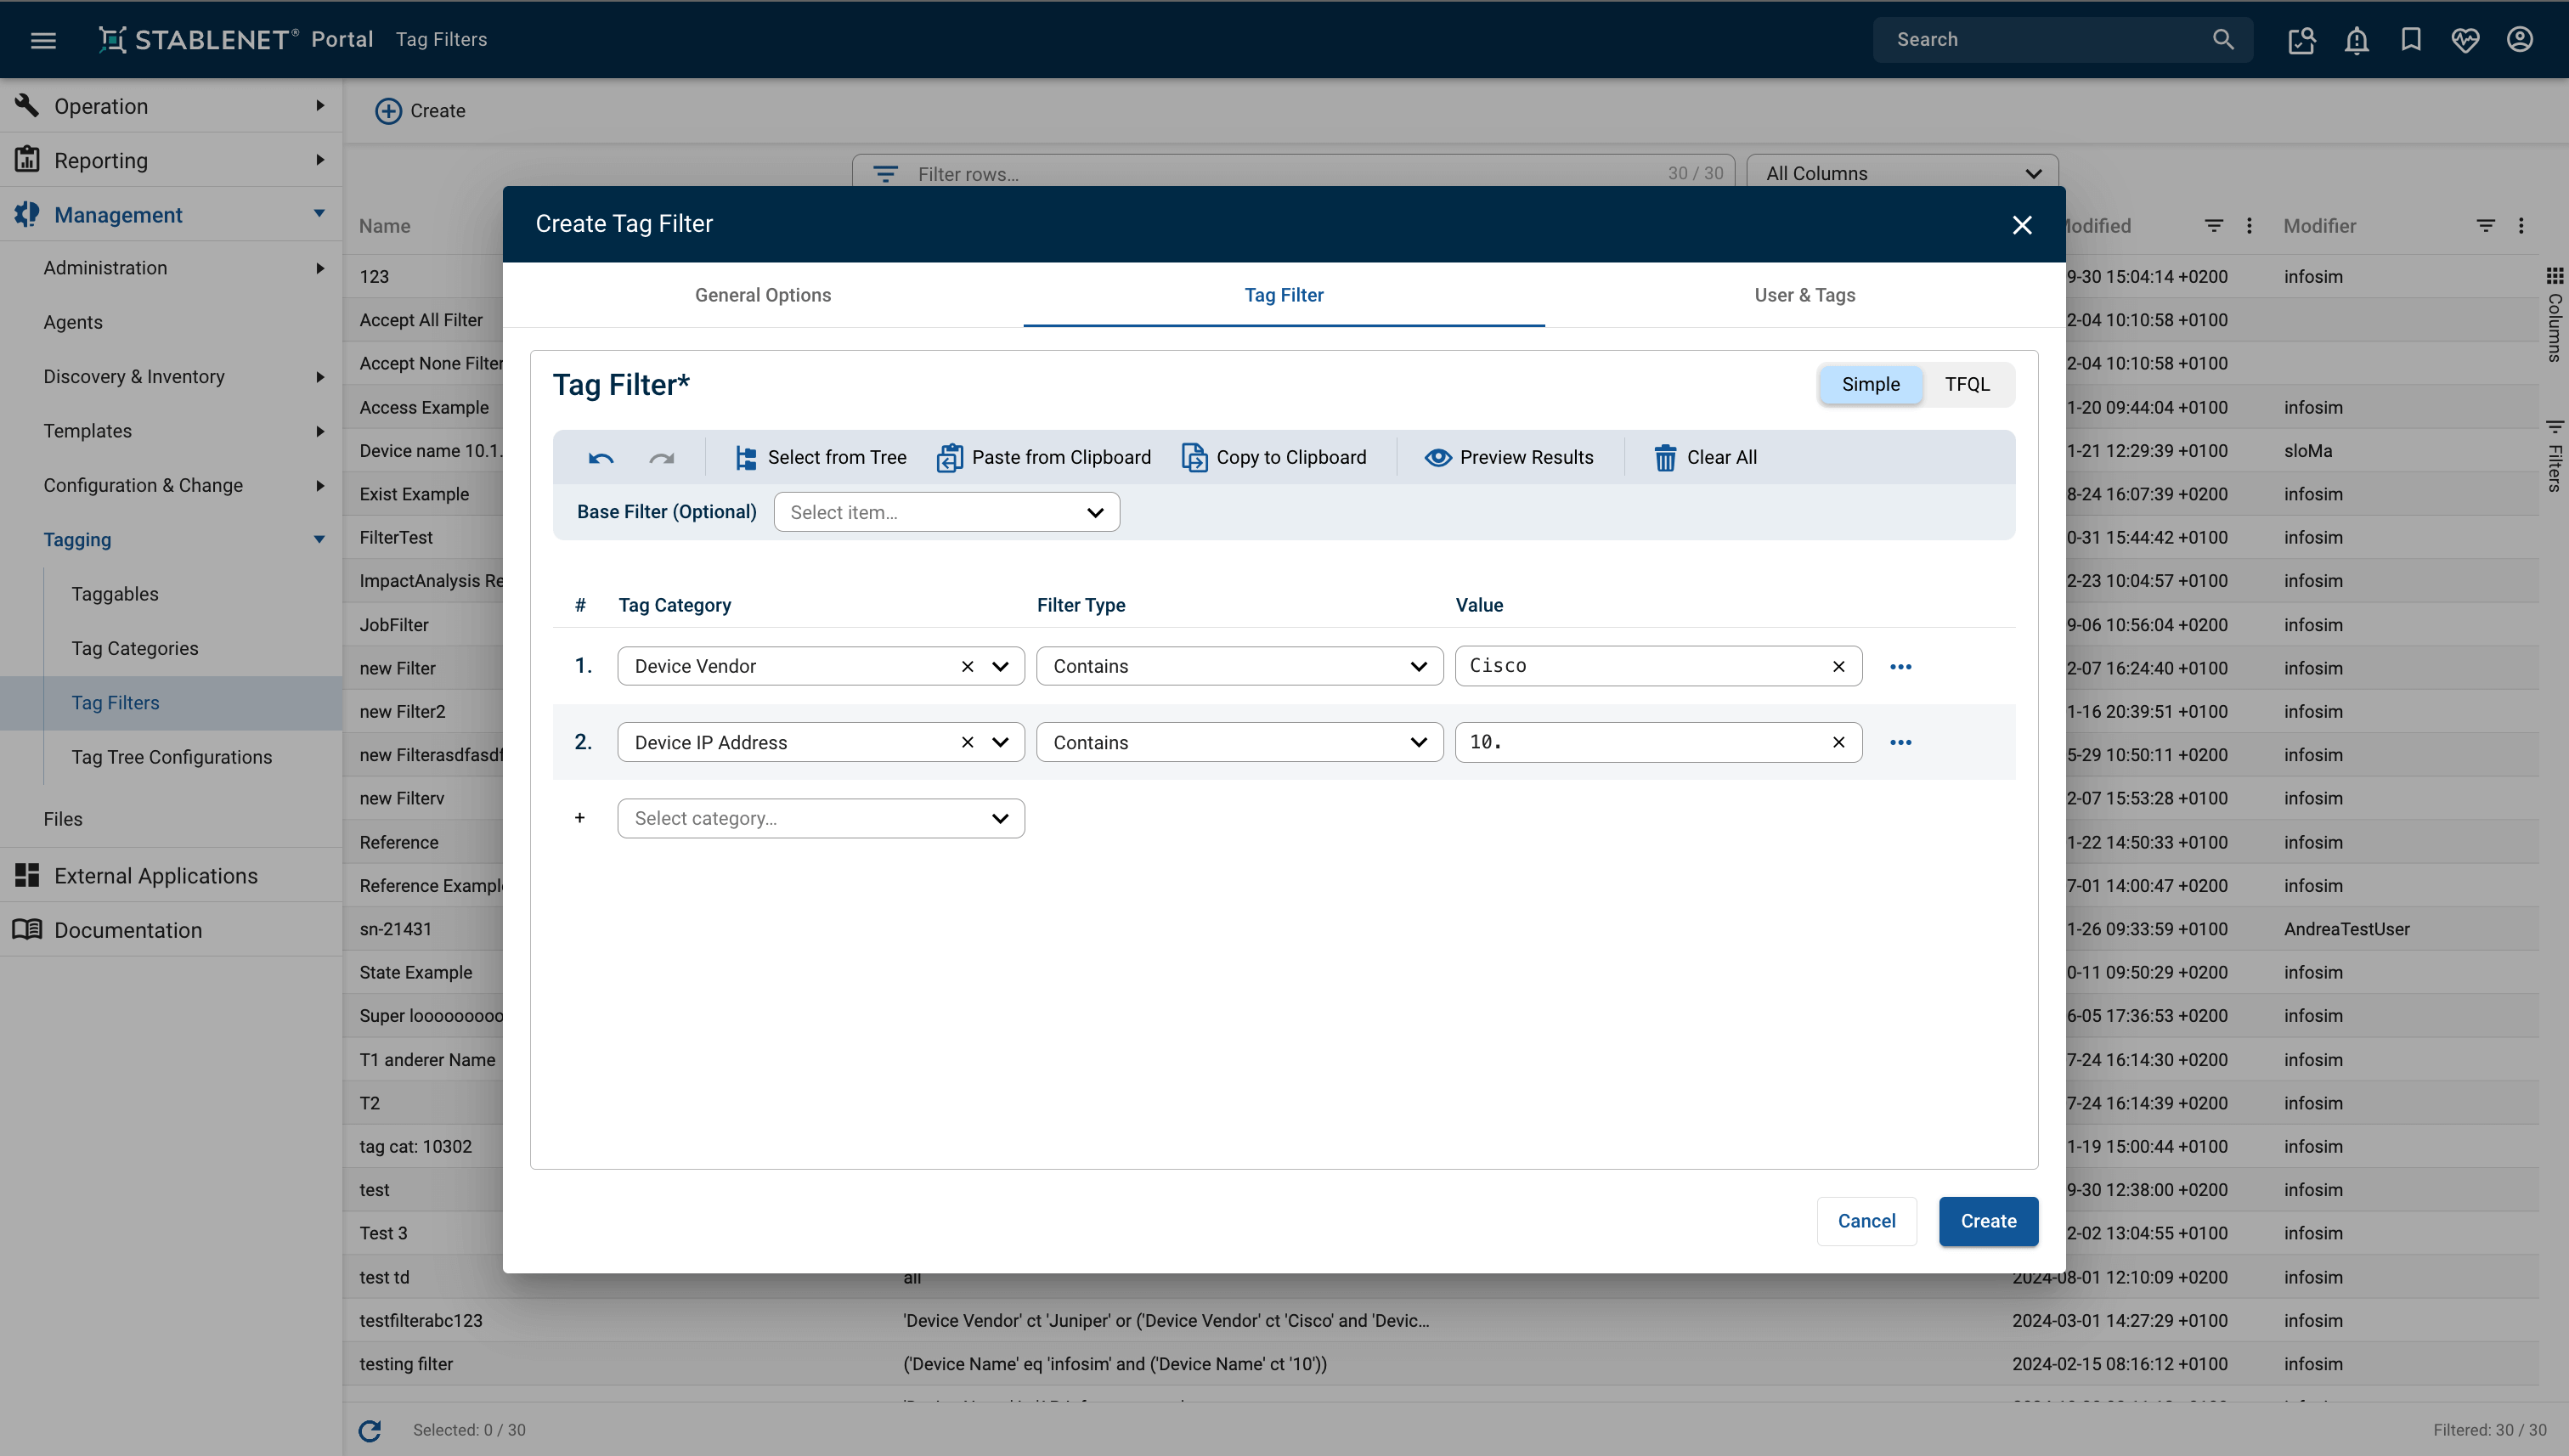Click Clear All trash icon

[1664, 458]
